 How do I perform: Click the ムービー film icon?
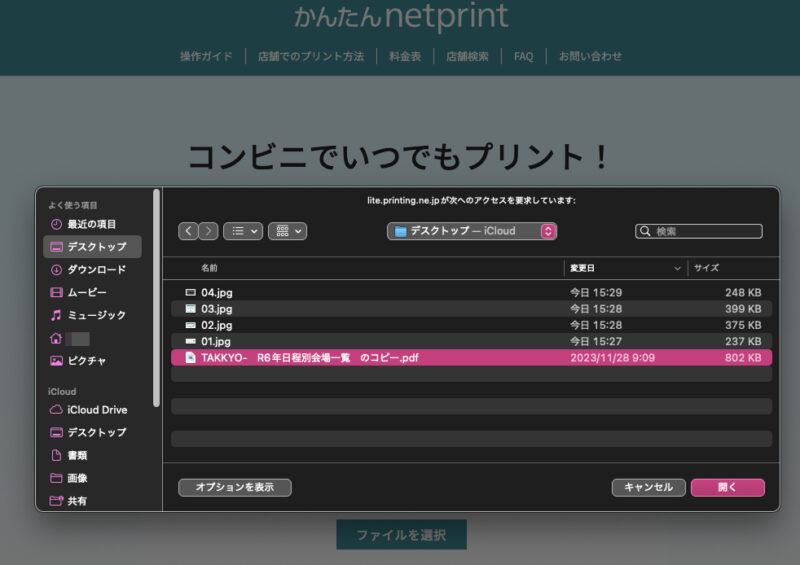click(x=56, y=292)
